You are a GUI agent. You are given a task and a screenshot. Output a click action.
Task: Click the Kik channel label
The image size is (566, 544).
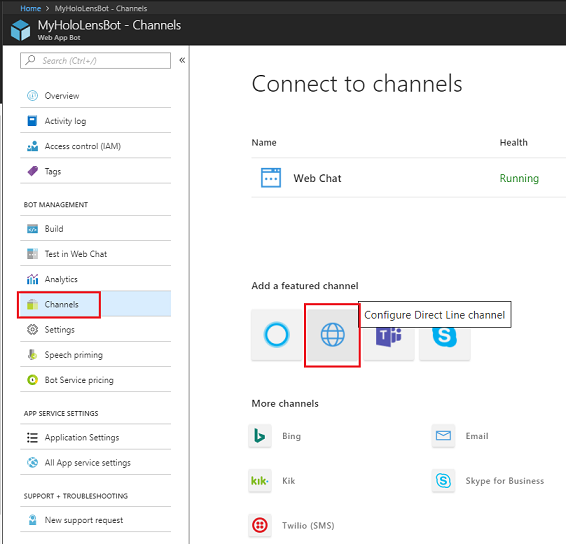coord(288,481)
